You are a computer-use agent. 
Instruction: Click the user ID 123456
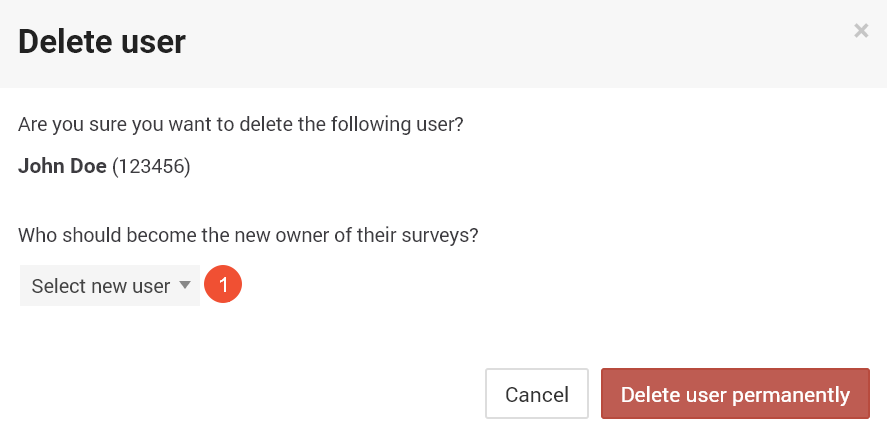[151, 166]
